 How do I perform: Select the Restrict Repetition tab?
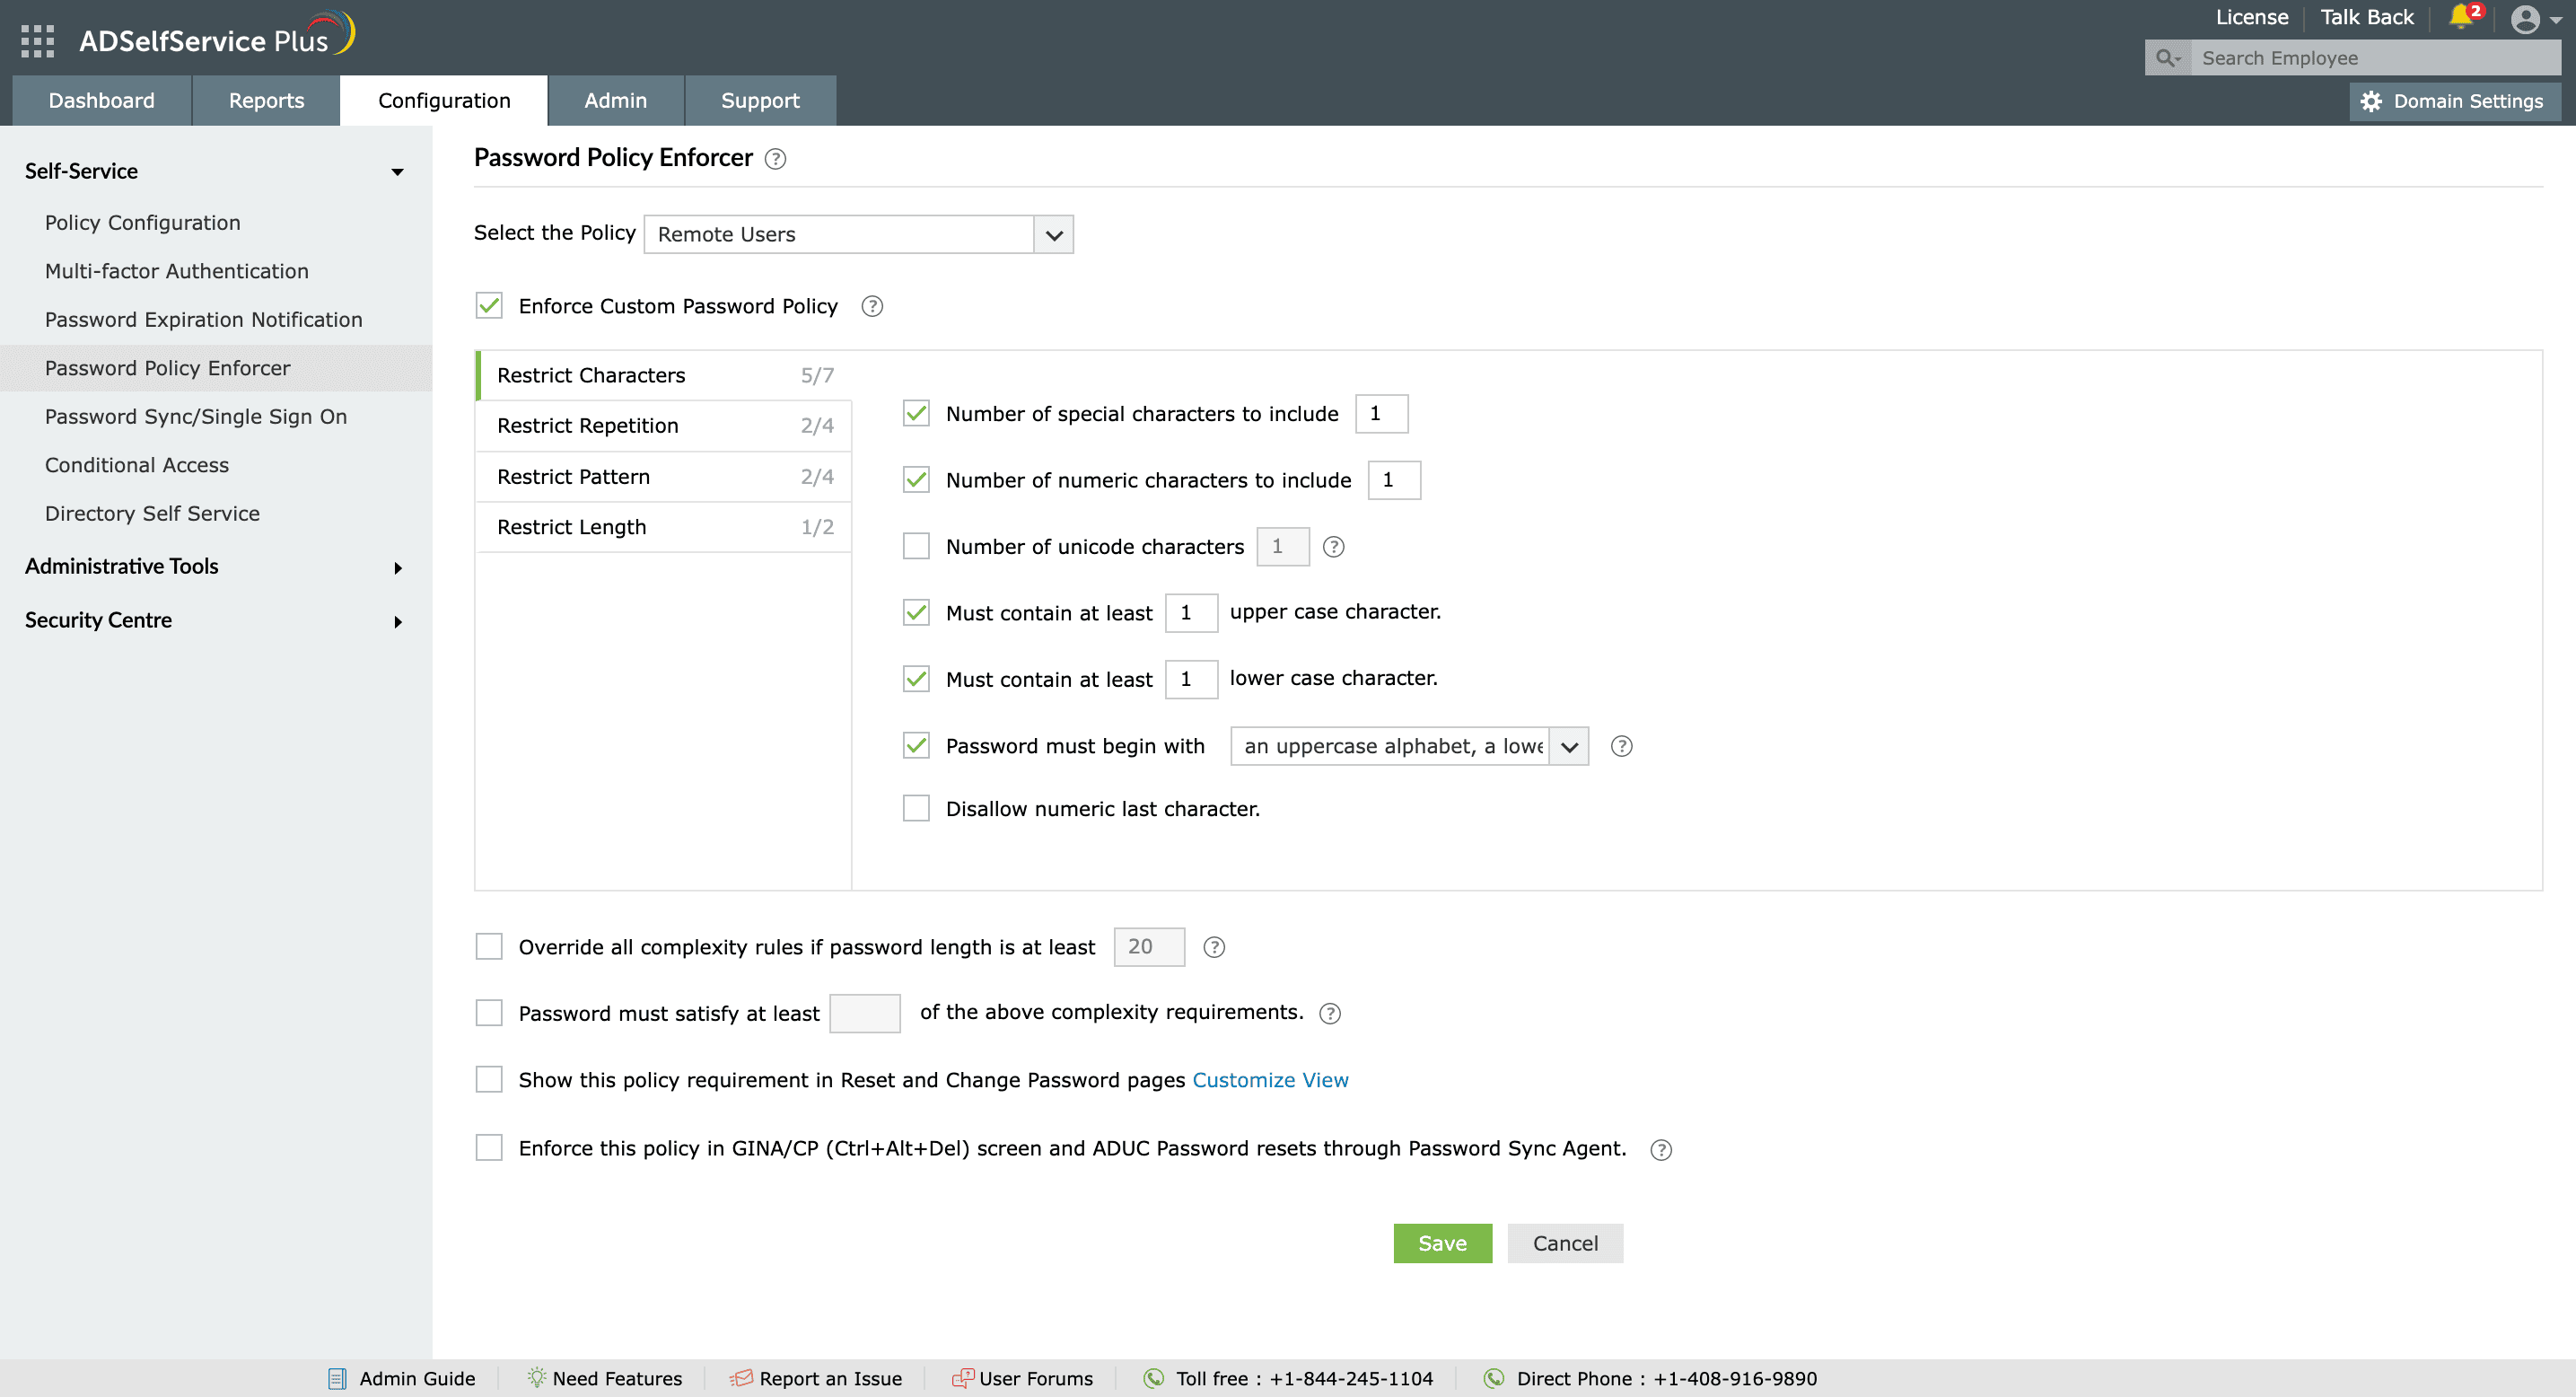588,425
